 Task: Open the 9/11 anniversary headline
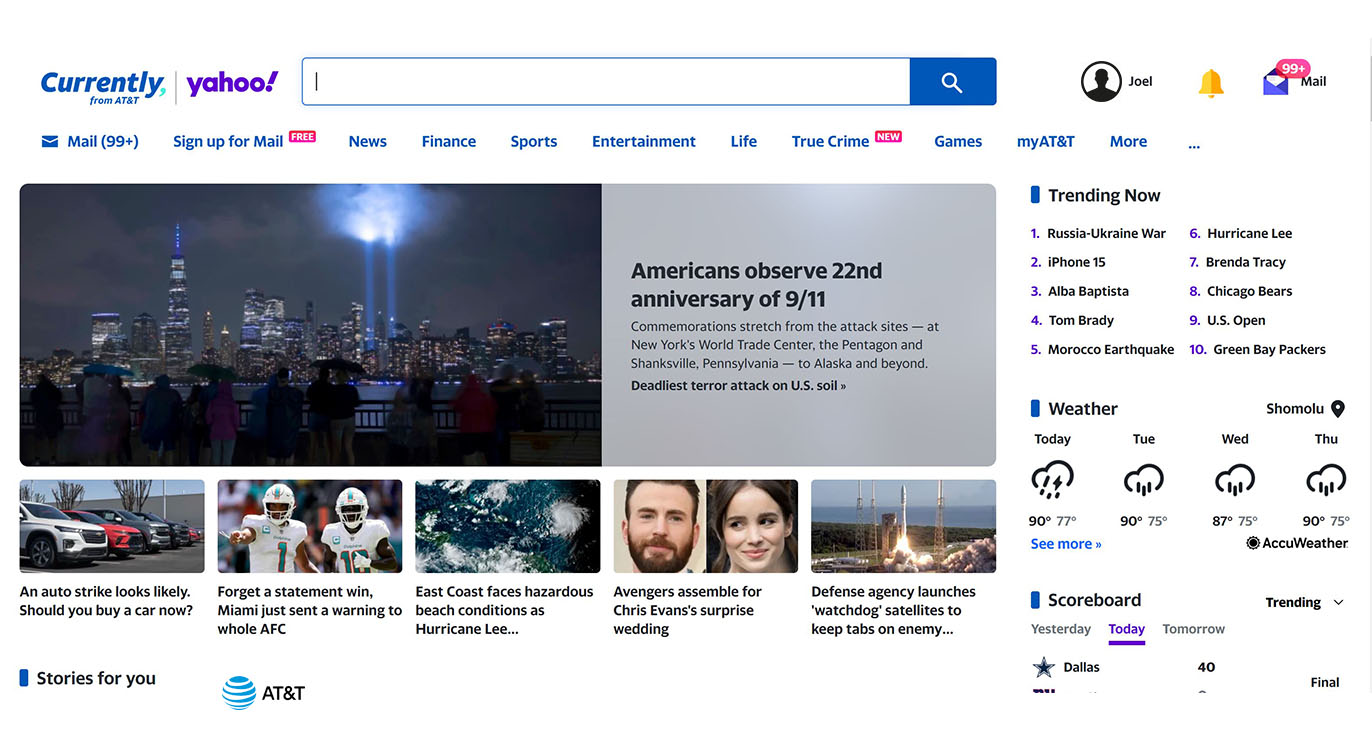coord(756,285)
